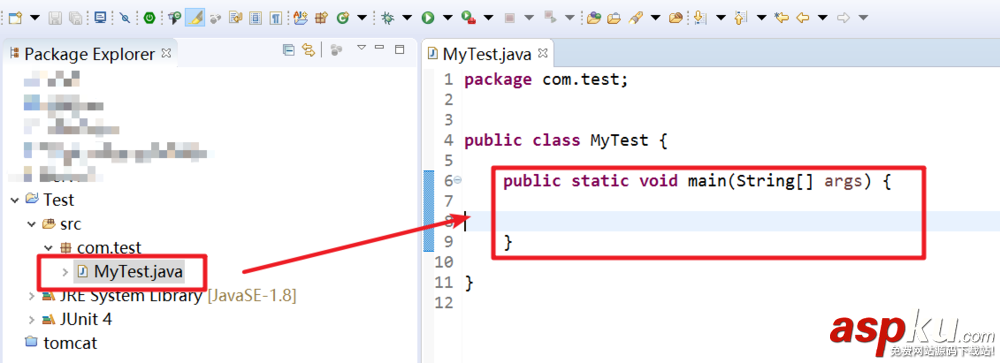
Task: Click the Open Type icon
Action: coord(594,19)
